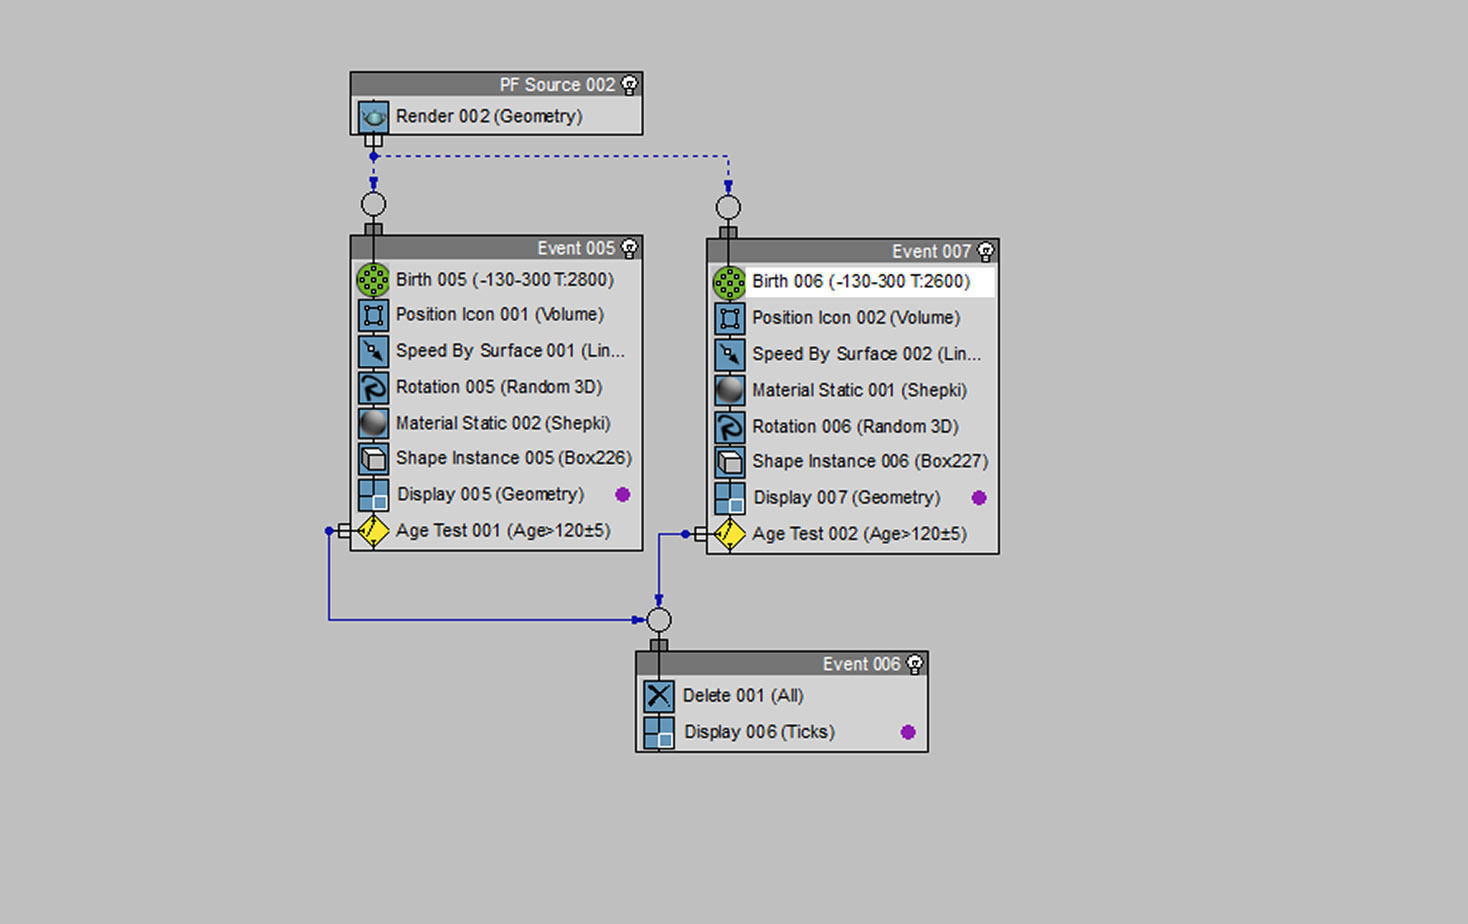Click Display 006 purple color swatch
This screenshot has width=1468, height=924.
[x=908, y=732]
